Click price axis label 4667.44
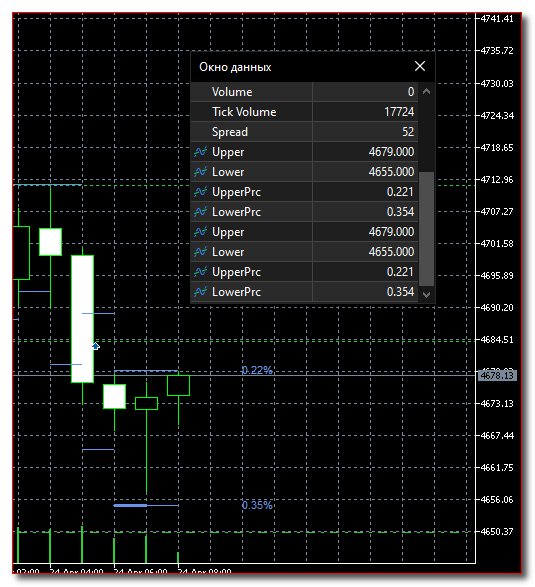The width and height of the screenshot is (535, 587). coord(497,435)
